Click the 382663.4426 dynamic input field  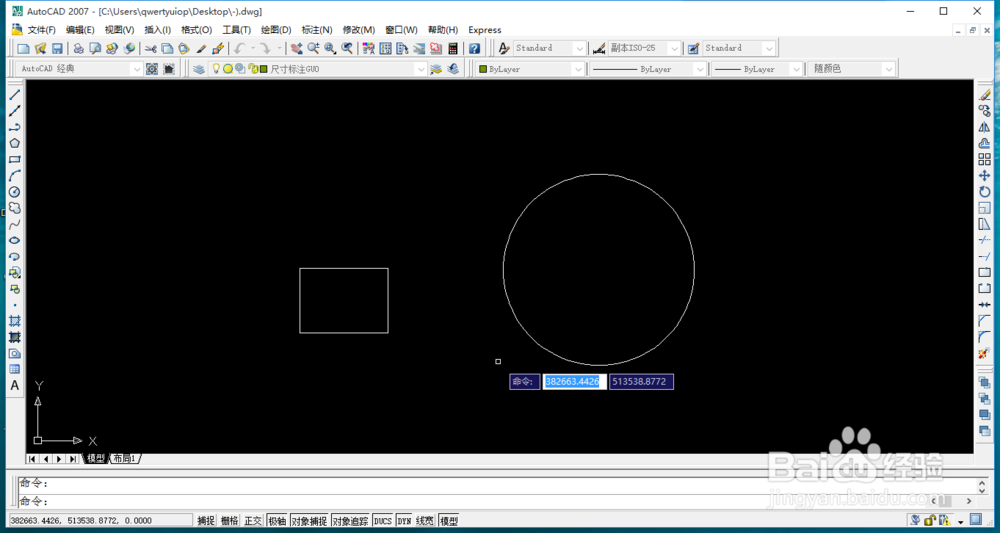coord(575,382)
